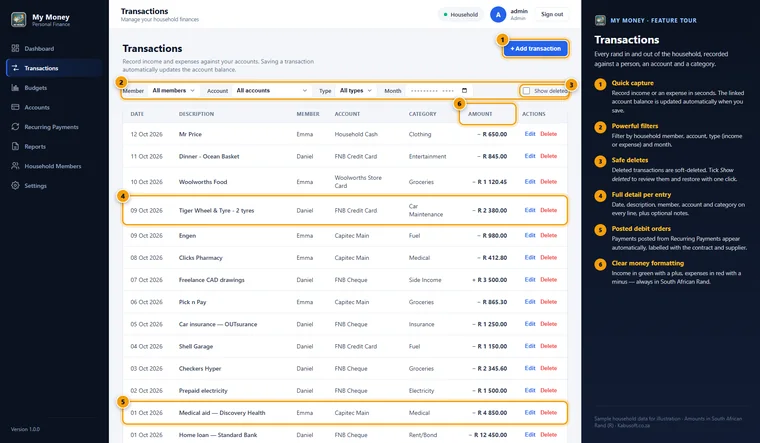Edit the Pick n Pay transaction
This screenshot has width=760, height=443.
[530, 301]
